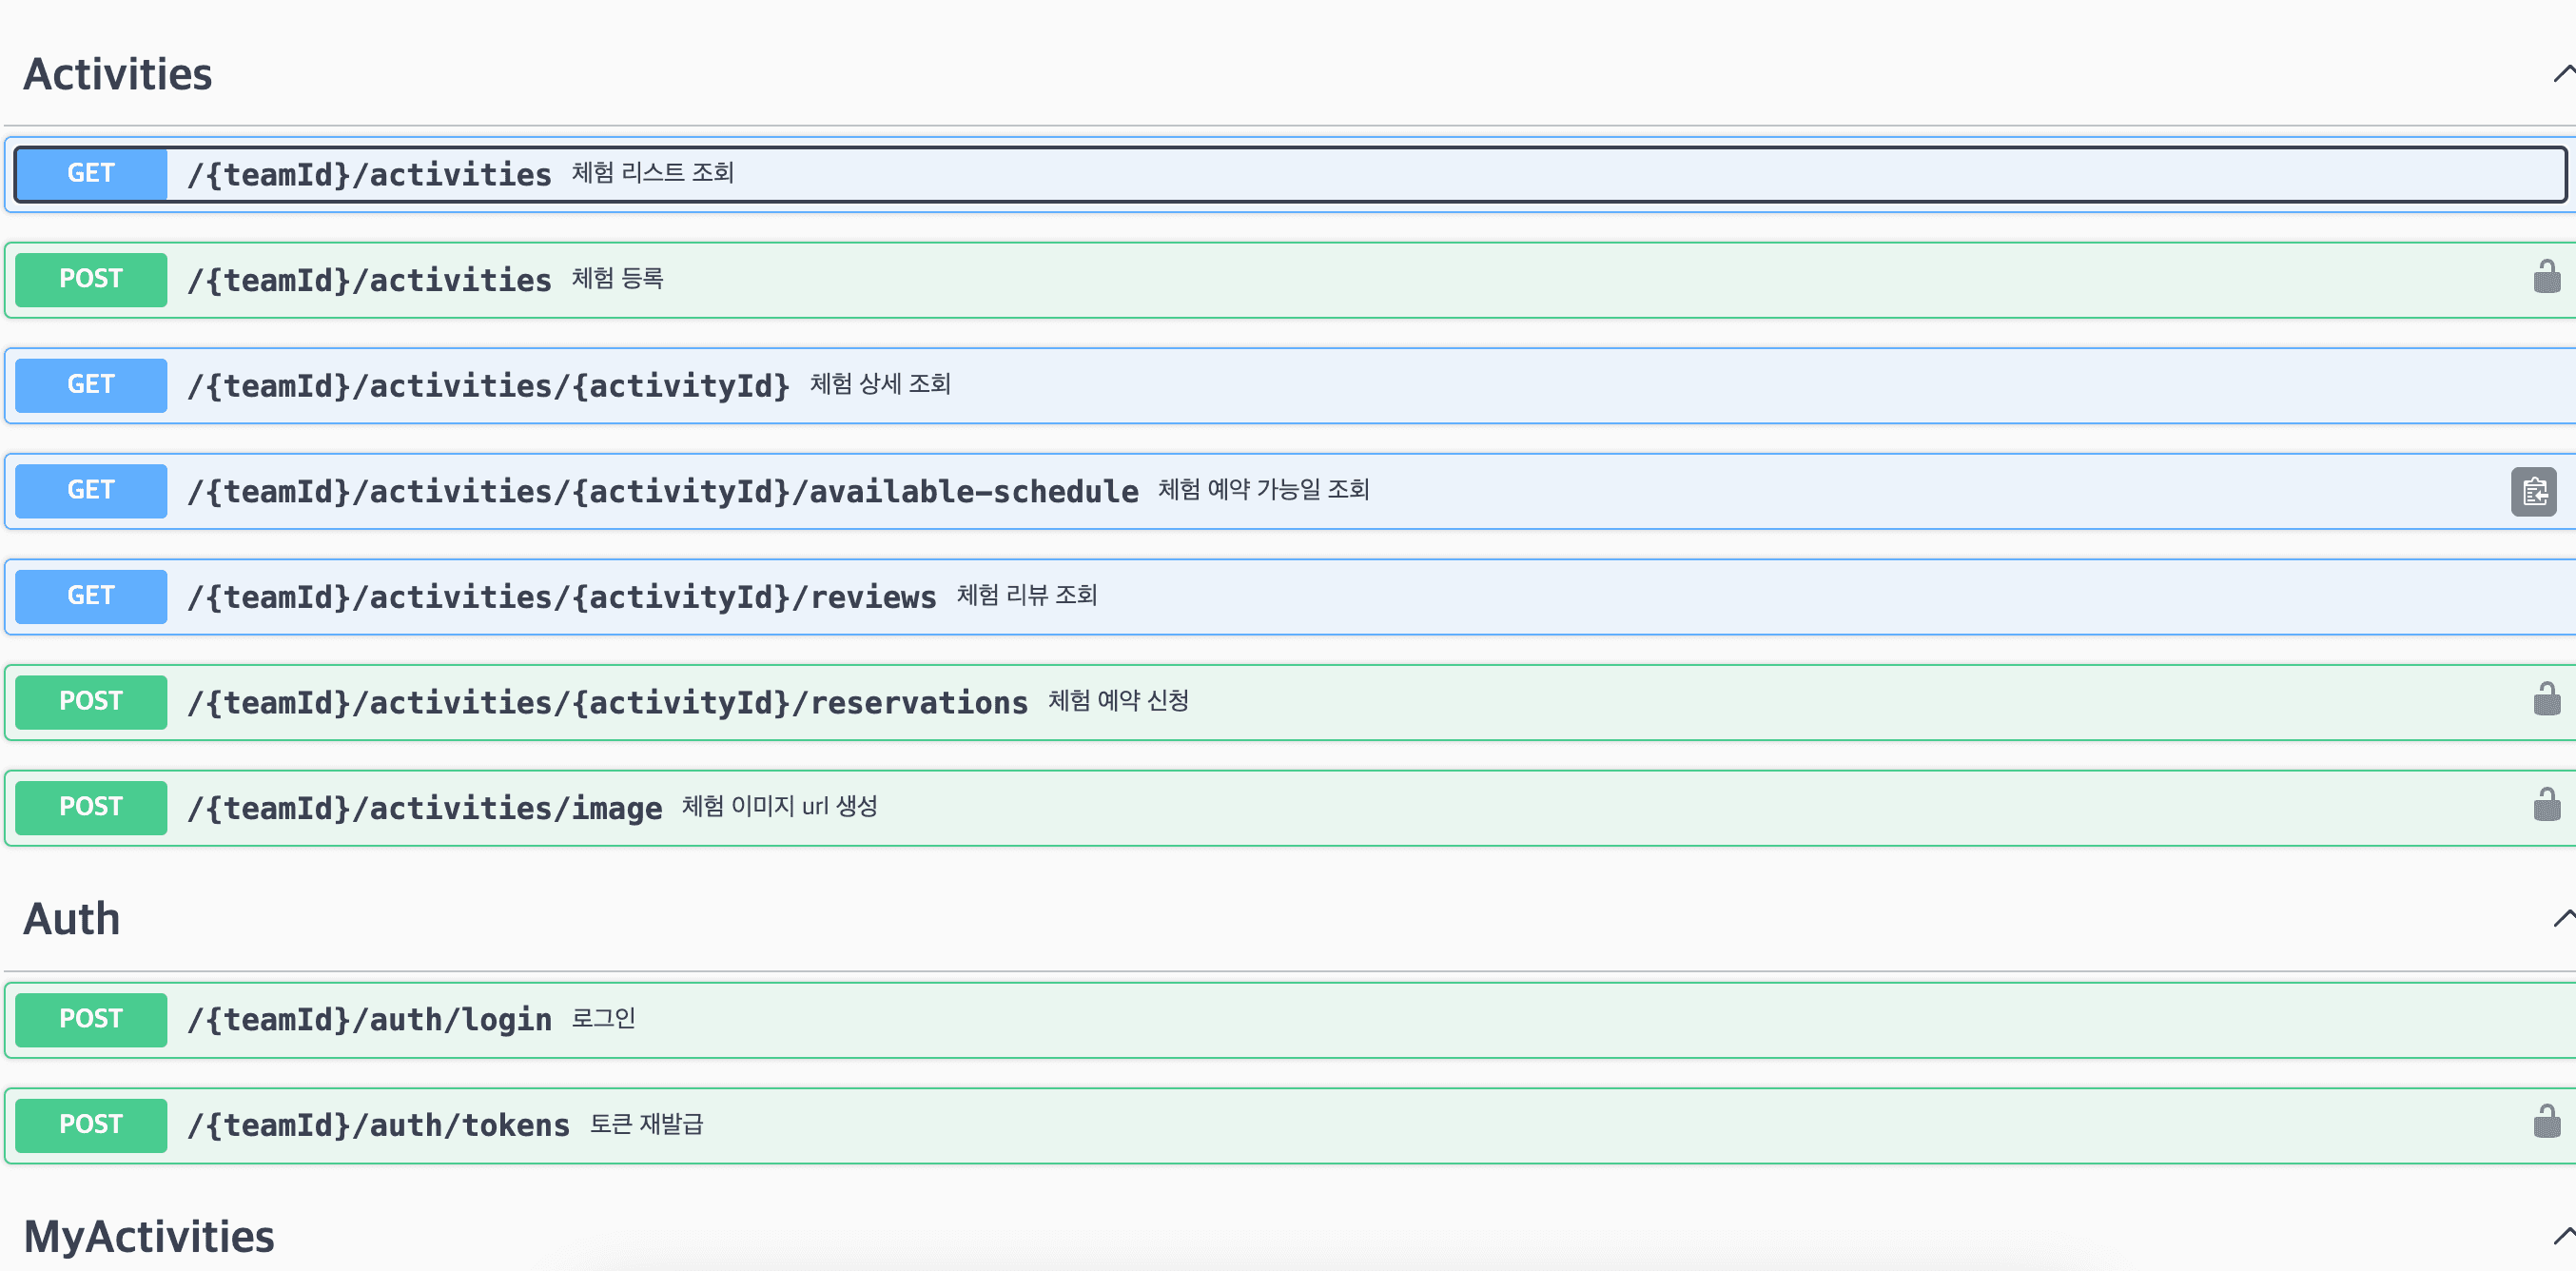
Task: Click lock icon on auth/tokens endpoint row
Action: coord(2546,1122)
